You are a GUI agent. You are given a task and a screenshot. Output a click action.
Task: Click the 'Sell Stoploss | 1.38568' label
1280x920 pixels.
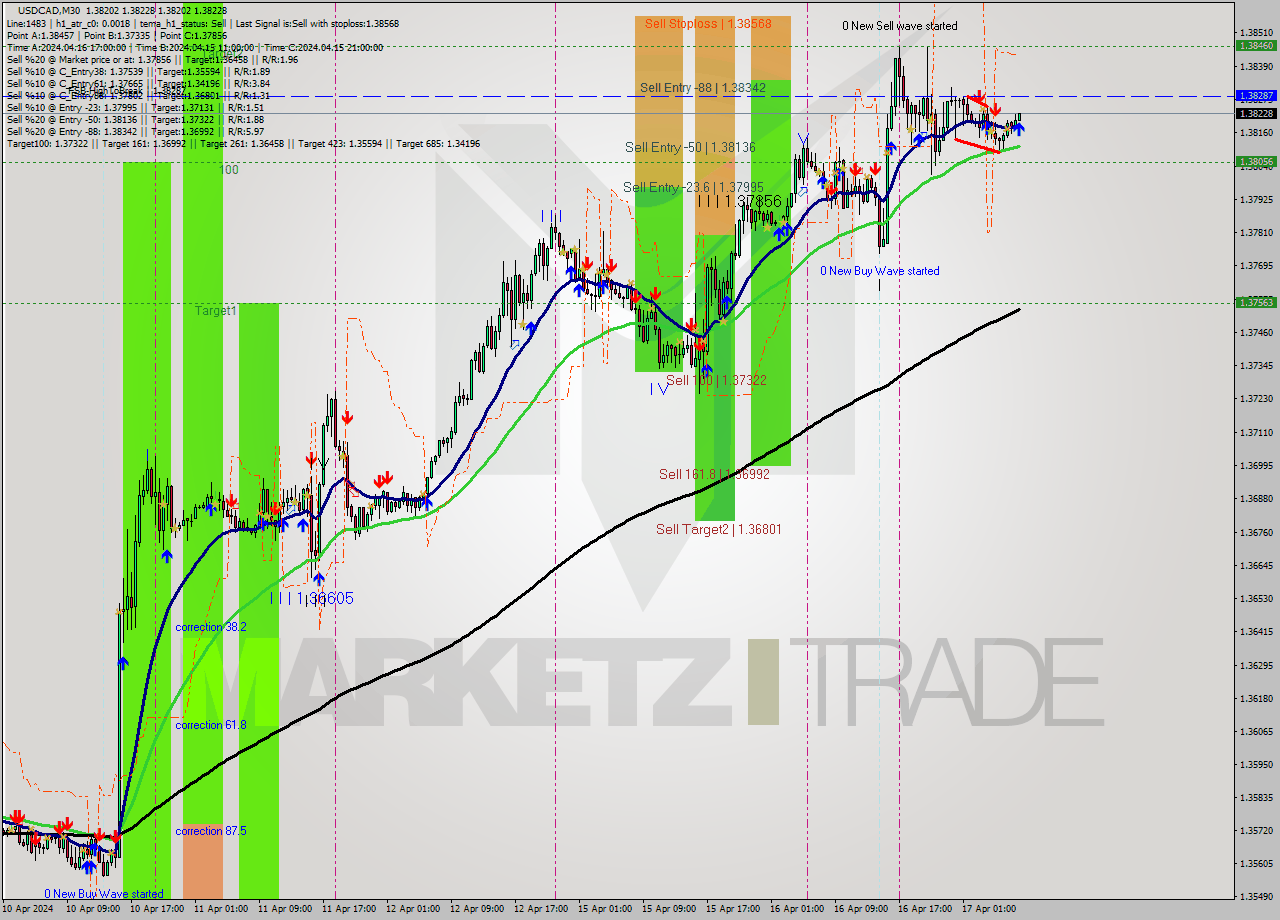708,23
